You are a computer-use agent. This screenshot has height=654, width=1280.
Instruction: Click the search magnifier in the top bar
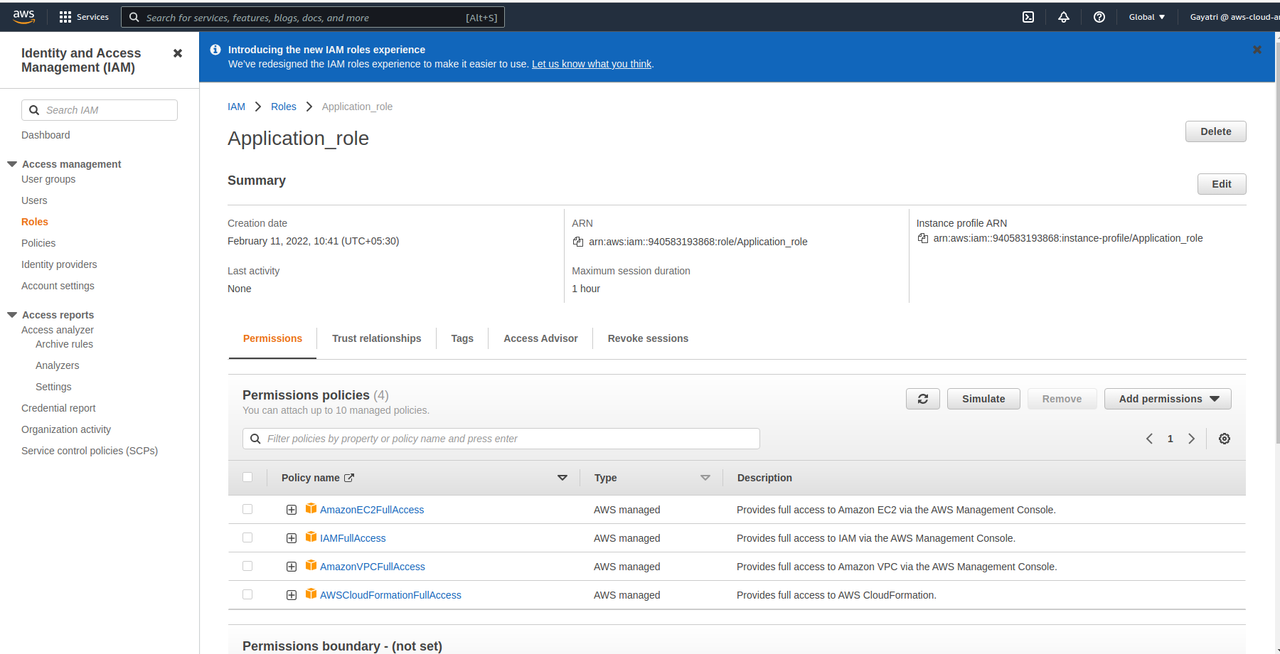coord(134,17)
